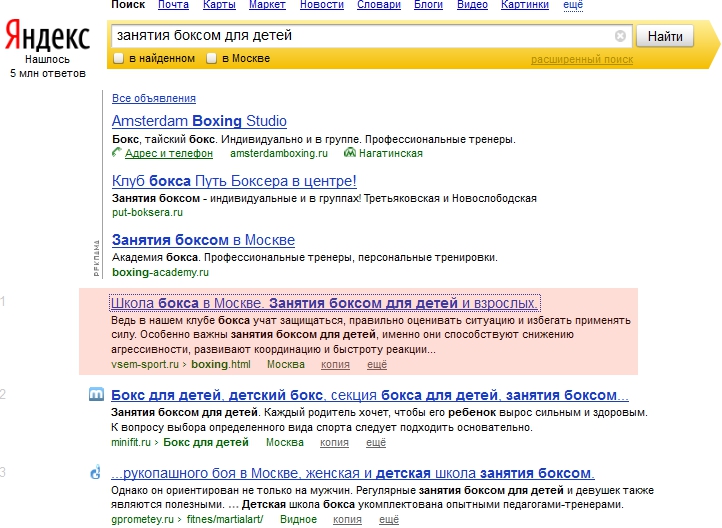
Task: Clear the search field with the X icon
Action: pyautogui.click(x=620, y=36)
